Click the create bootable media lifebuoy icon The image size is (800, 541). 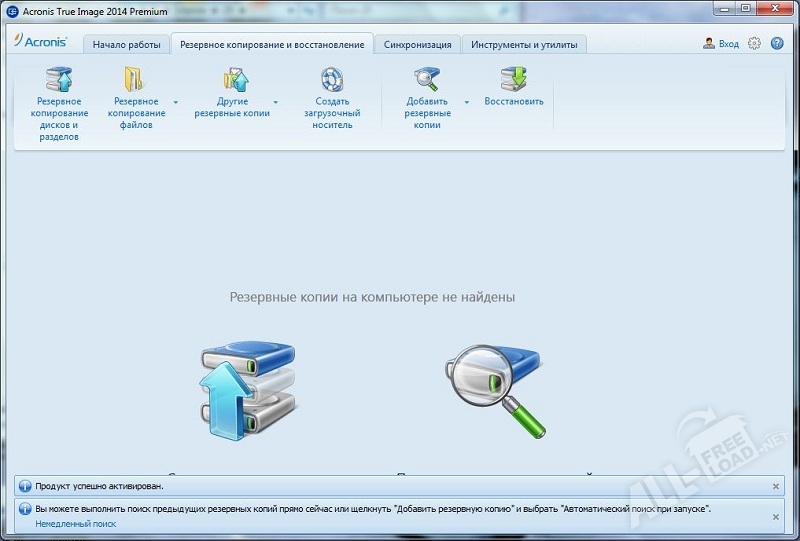click(x=332, y=79)
